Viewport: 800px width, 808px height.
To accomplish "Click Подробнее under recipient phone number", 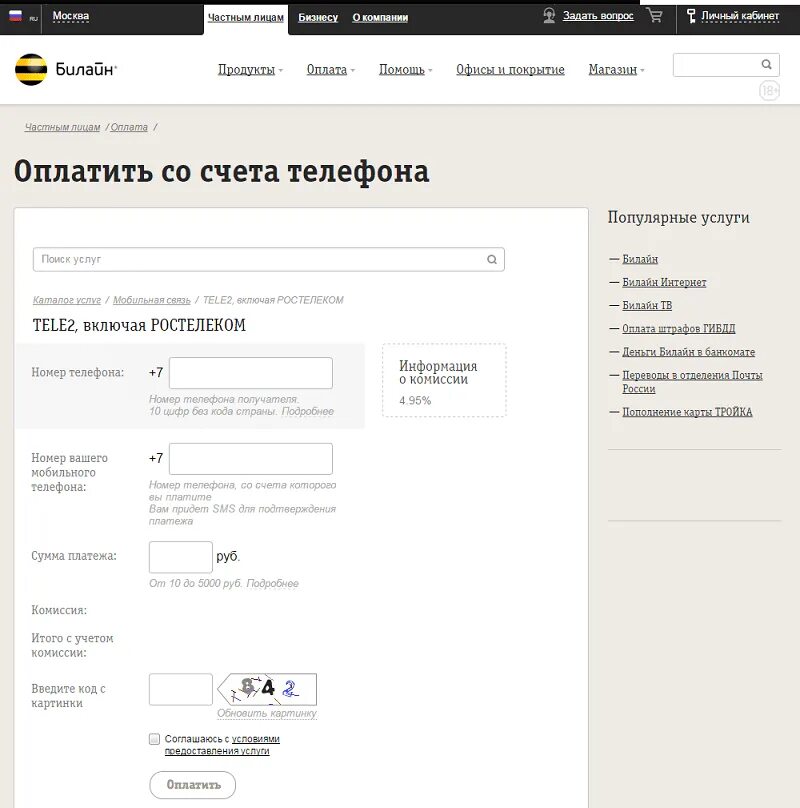I will 308,411.
